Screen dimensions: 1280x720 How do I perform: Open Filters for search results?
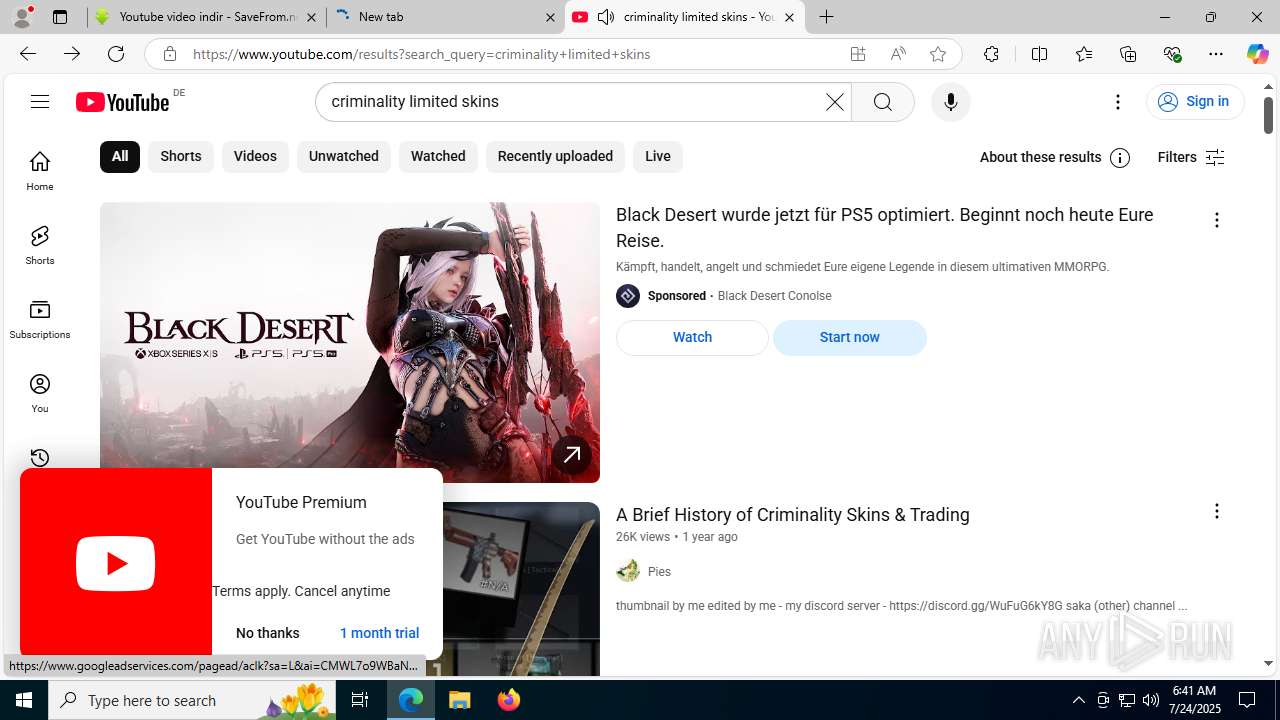coord(1191,157)
